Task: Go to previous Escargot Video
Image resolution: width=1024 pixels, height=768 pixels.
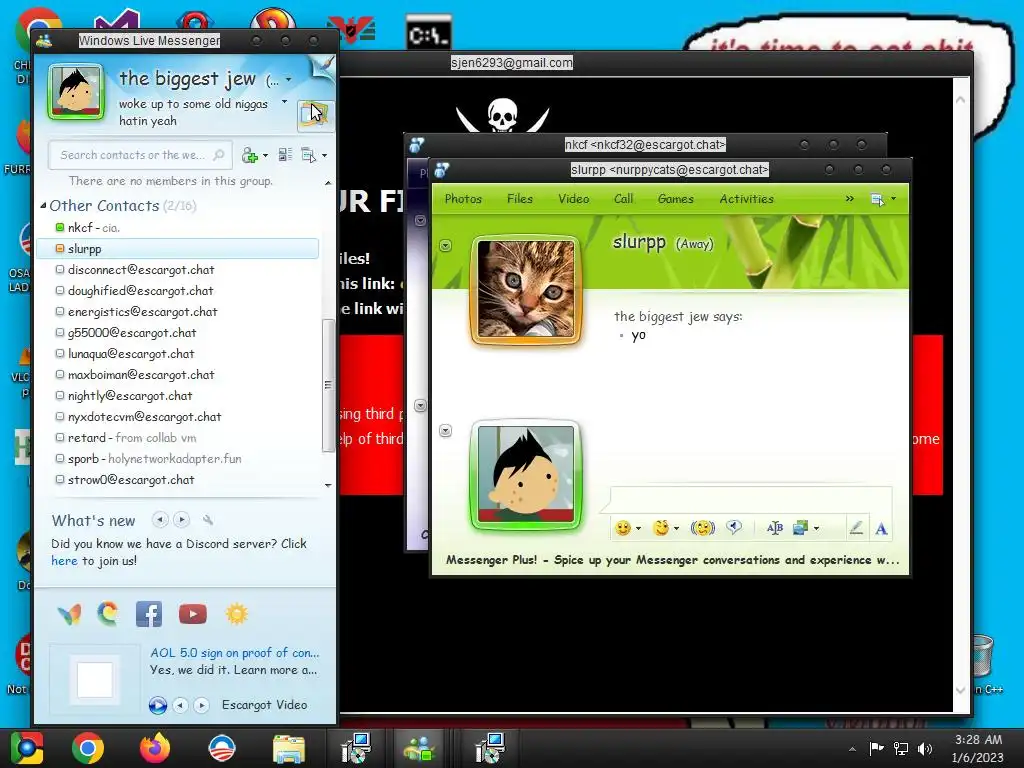Action: click(180, 705)
